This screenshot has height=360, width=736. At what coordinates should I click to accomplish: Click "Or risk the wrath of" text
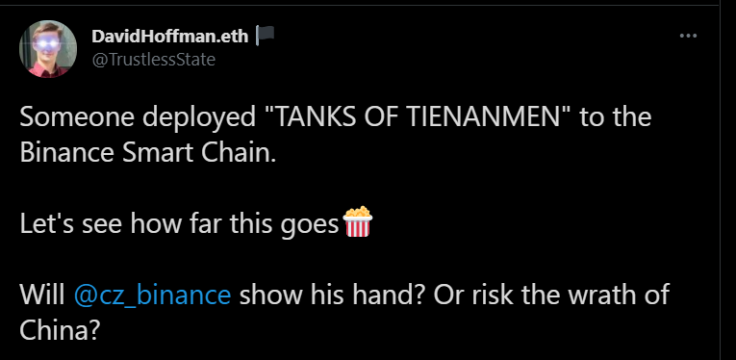pyautogui.click(x=552, y=295)
